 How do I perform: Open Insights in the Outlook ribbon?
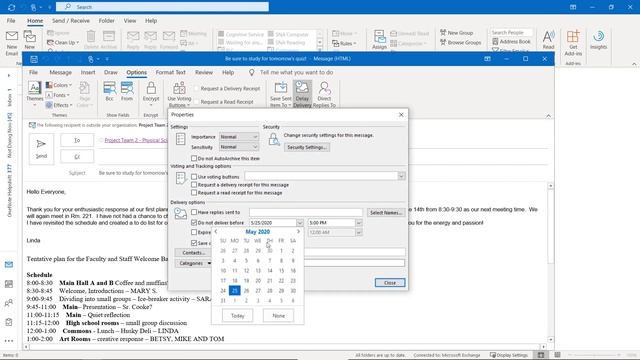[x=598, y=40]
